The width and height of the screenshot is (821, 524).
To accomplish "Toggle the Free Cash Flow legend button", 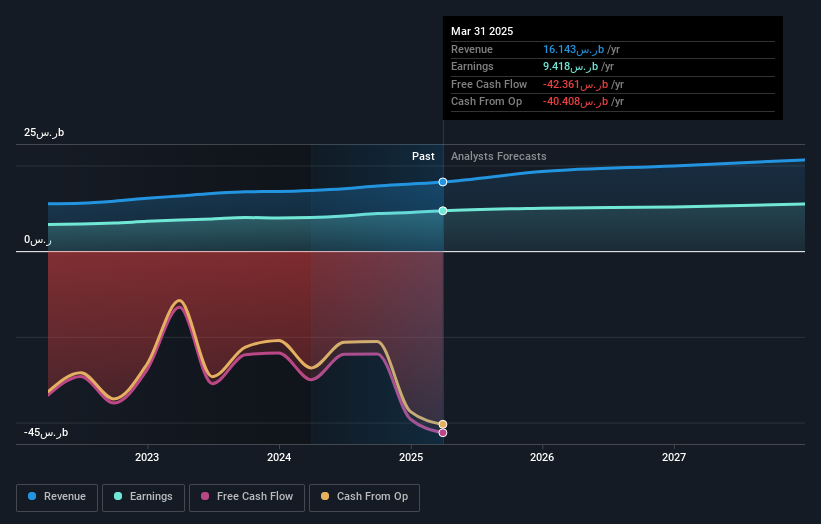I will pyautogui.click(x=247, y=497).
